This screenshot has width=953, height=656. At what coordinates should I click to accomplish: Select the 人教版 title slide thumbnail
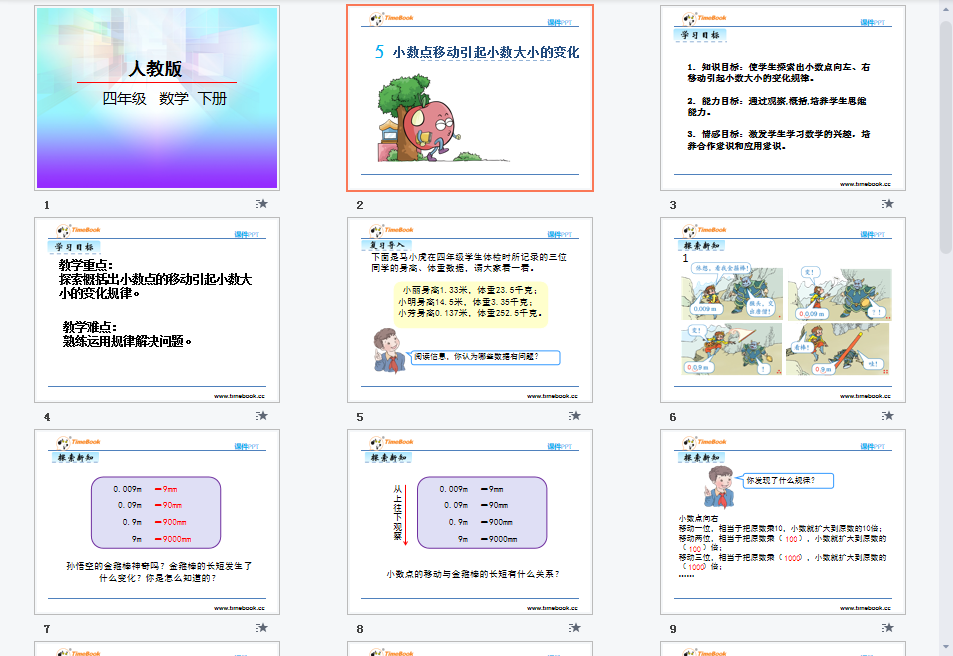(x=157, y=98)
